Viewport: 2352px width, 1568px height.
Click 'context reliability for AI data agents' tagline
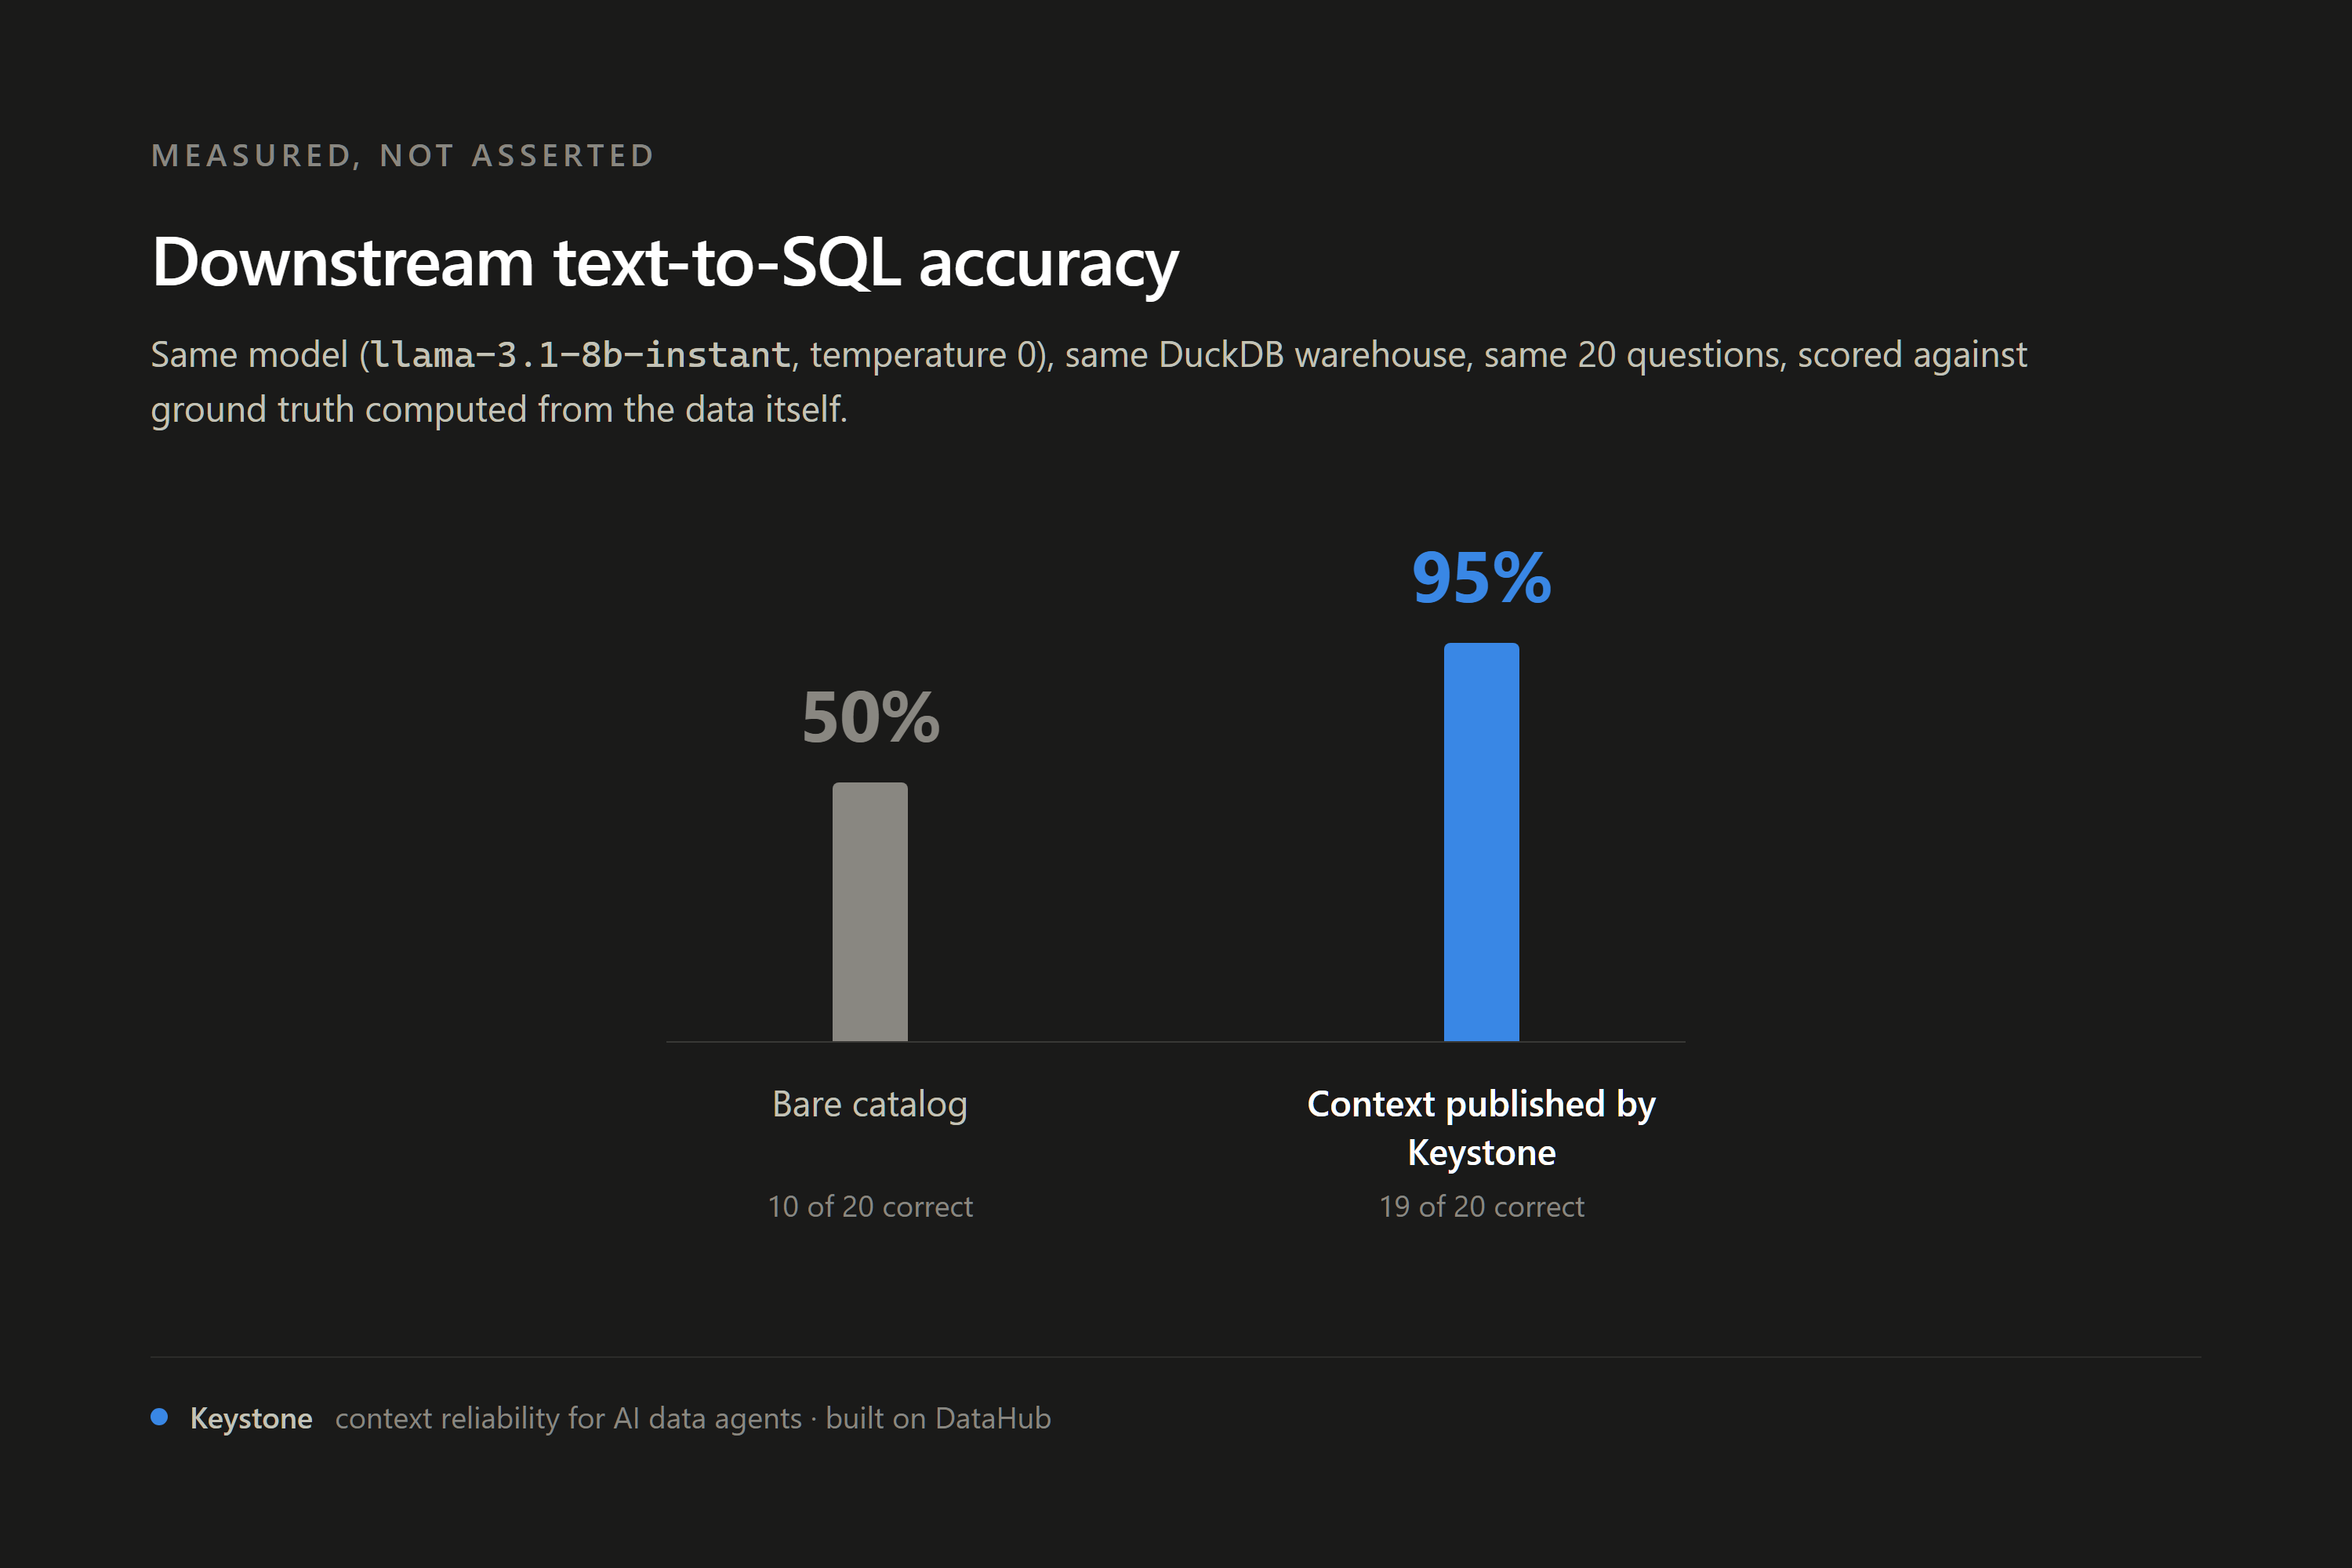click(x=568, y=1418)
